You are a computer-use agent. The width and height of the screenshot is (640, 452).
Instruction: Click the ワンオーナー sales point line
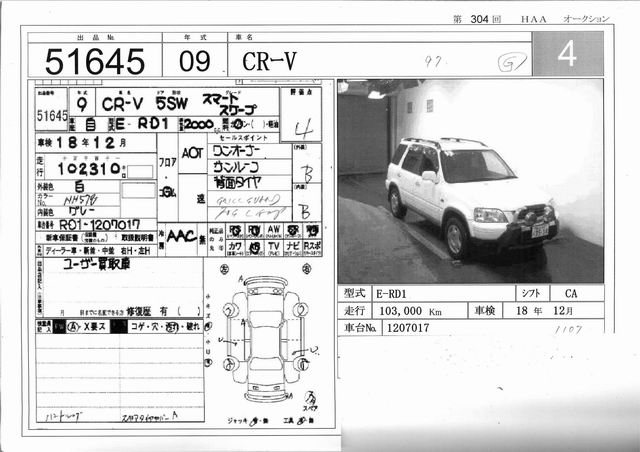click(x=236, y=151)
